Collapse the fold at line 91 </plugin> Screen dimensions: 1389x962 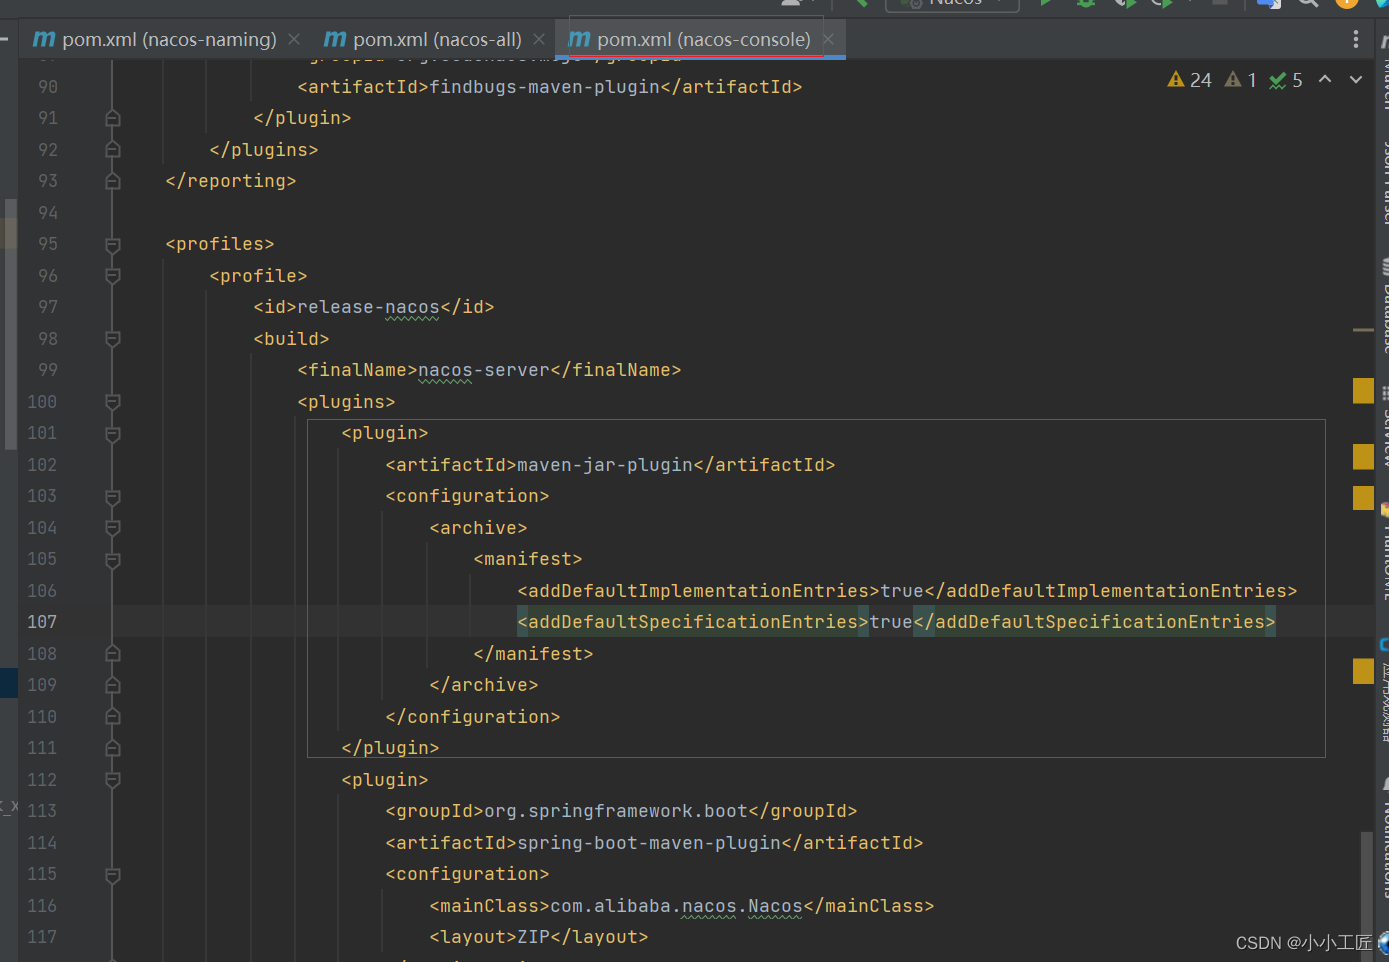113,118
